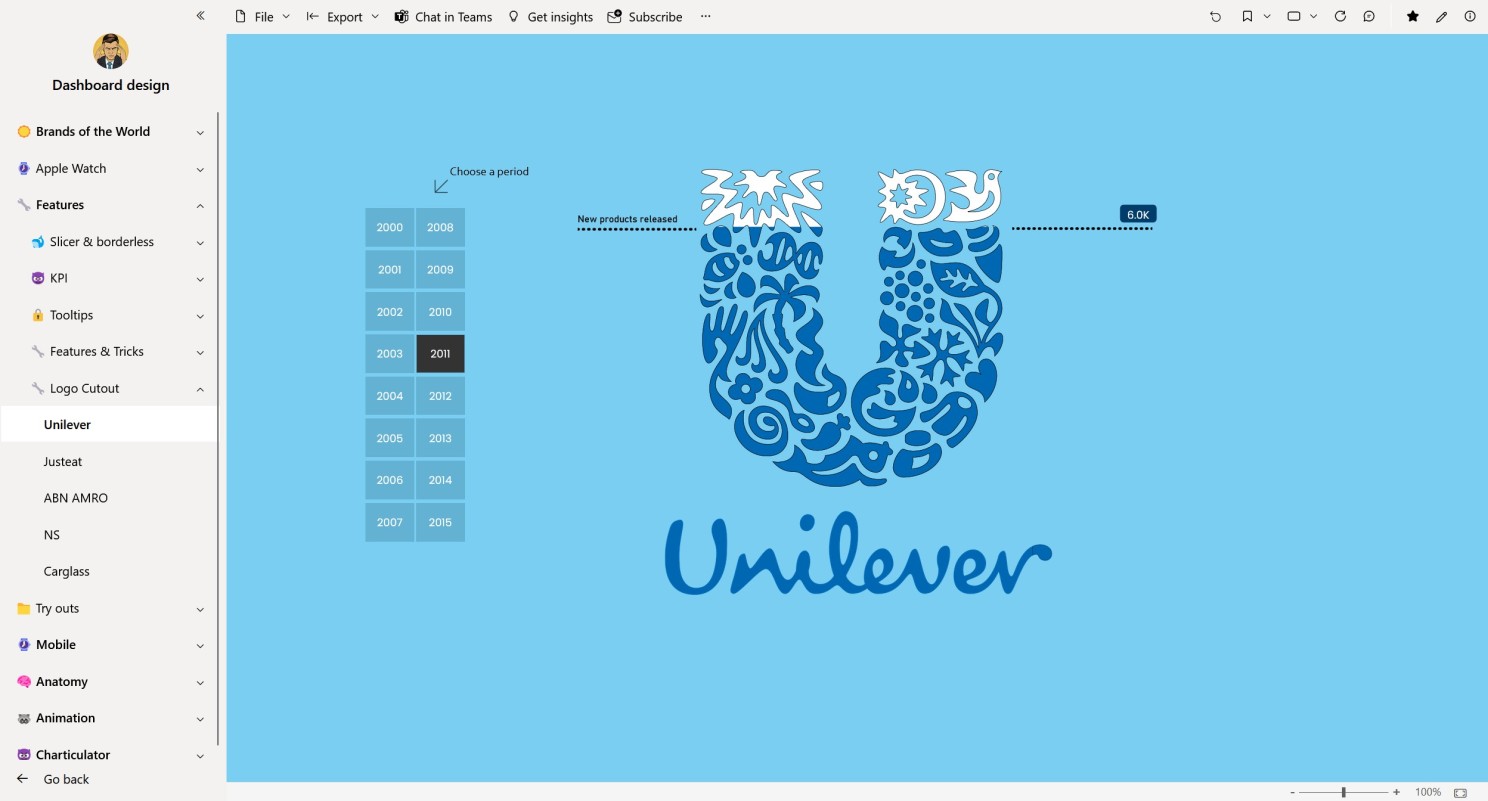Expand the Brands of the World section
This screenshot has height=801, width=1488.
(200, 132)
